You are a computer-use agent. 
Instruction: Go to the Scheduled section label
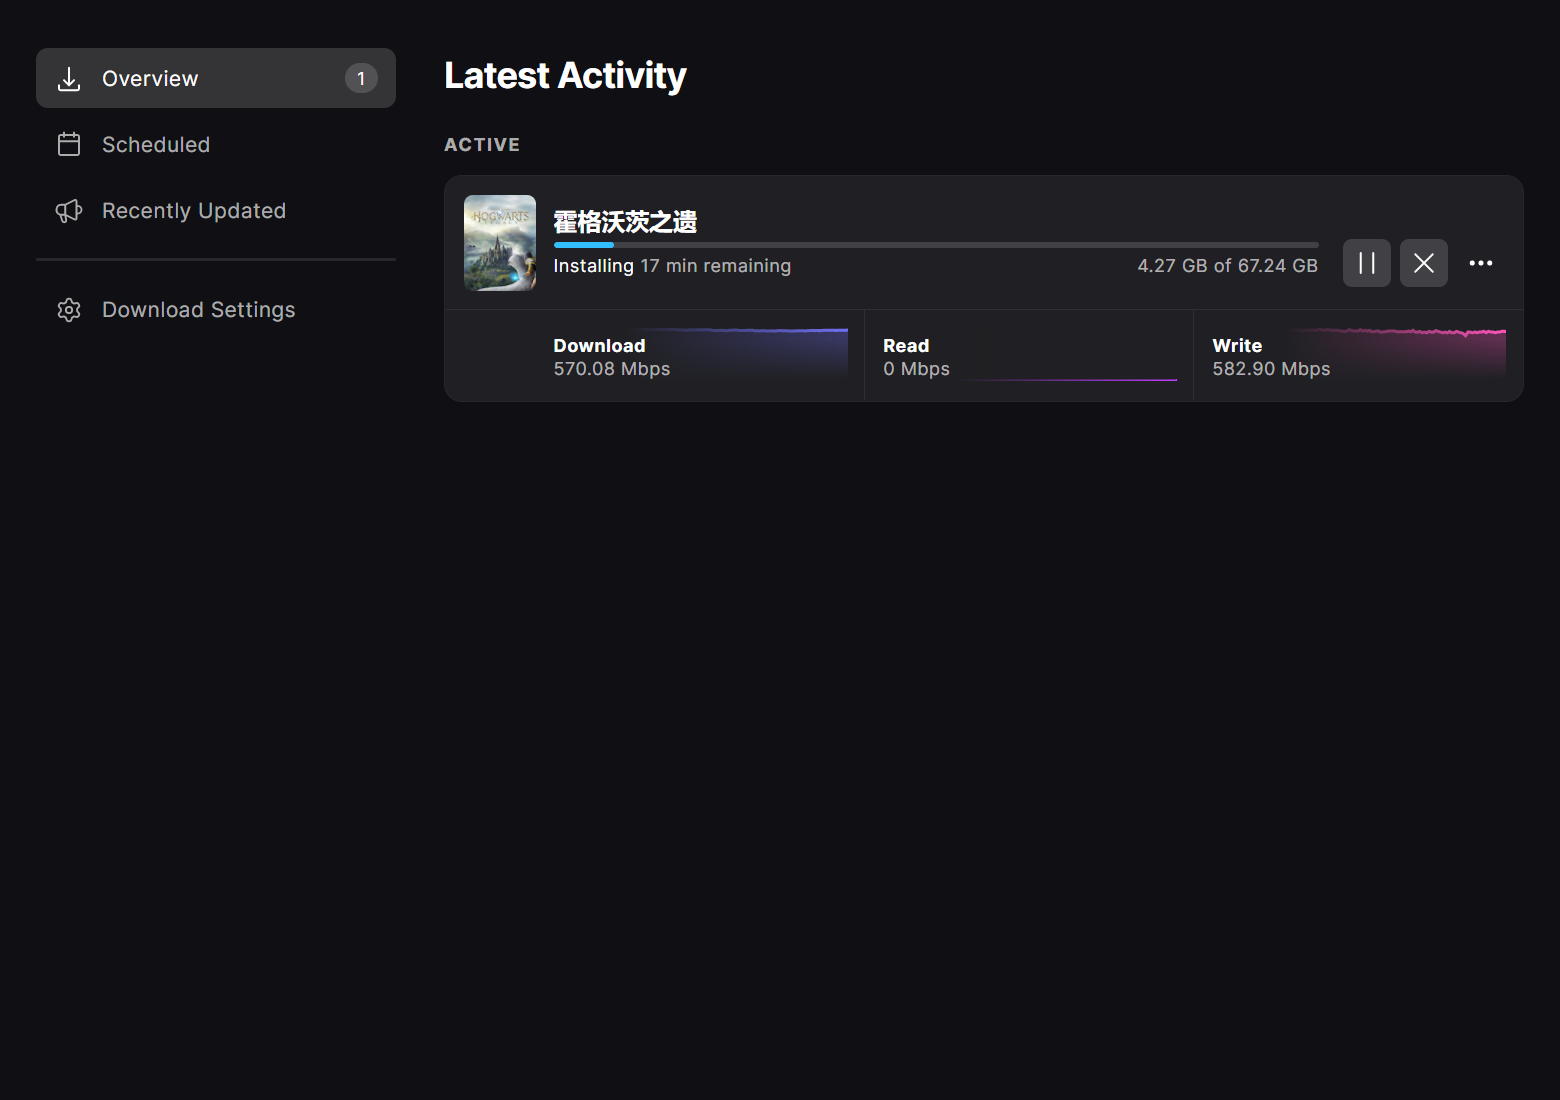tap(156, 145)
